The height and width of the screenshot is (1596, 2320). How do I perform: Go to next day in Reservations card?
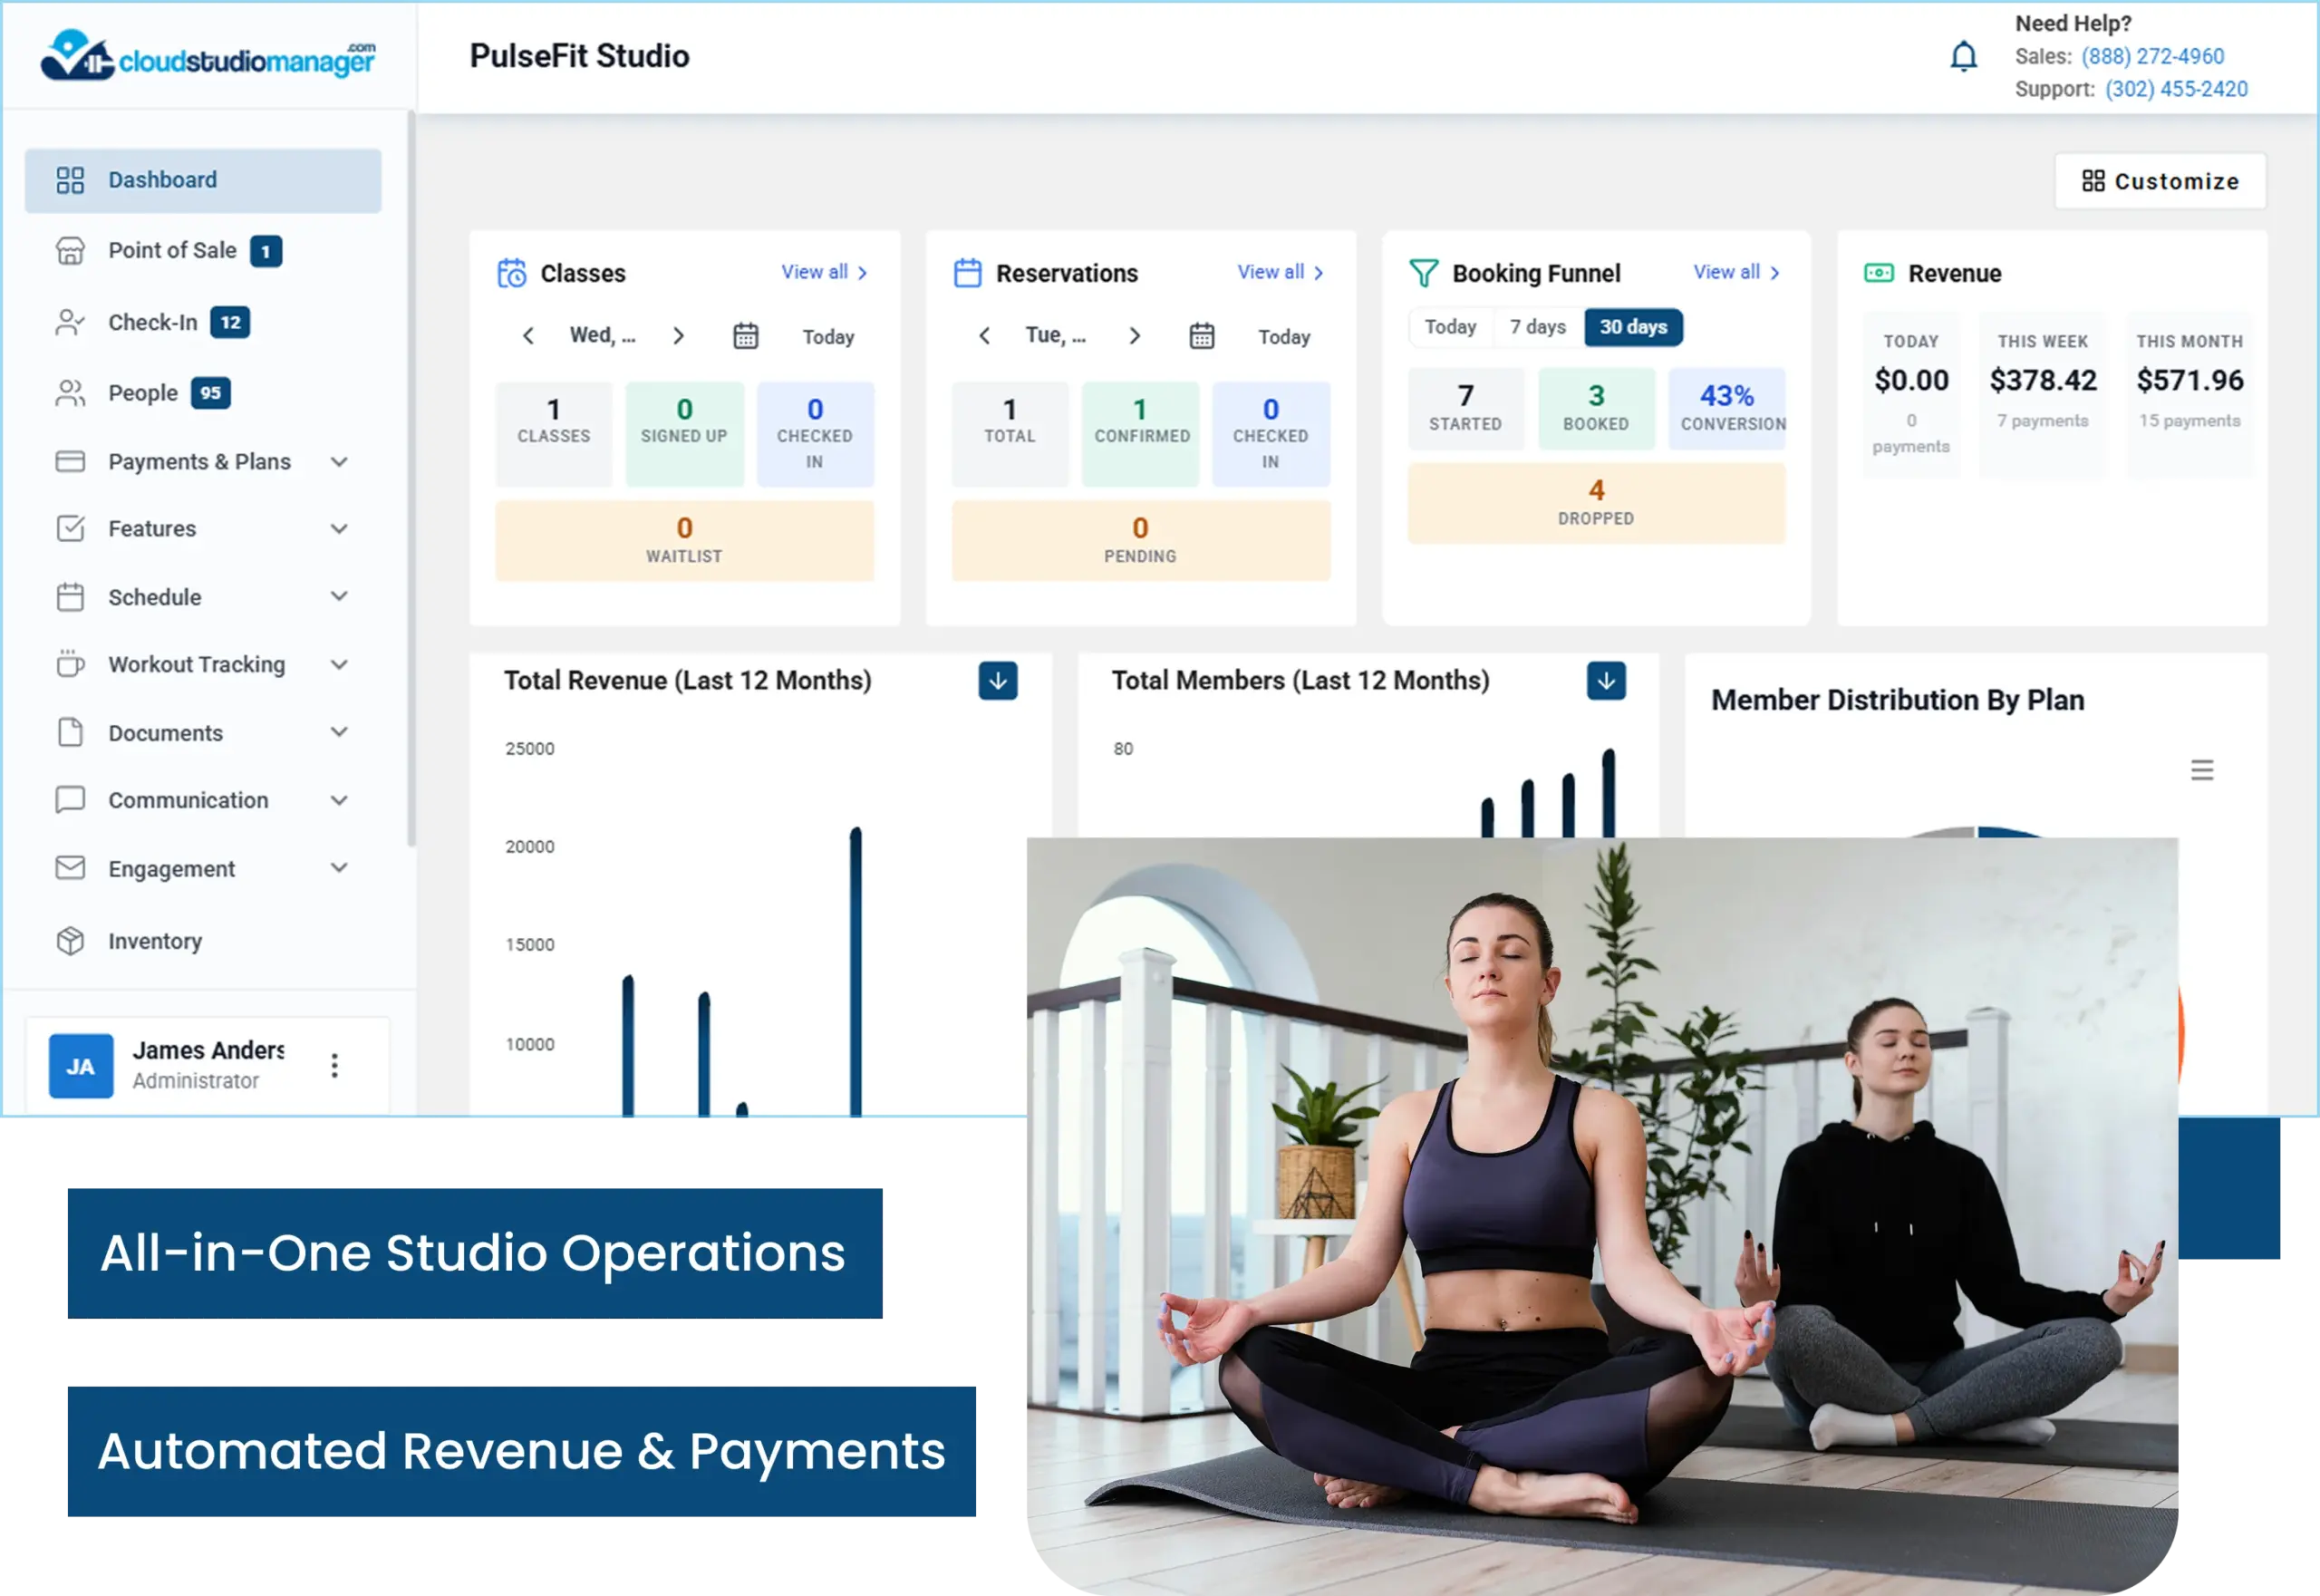point(1134,336)
